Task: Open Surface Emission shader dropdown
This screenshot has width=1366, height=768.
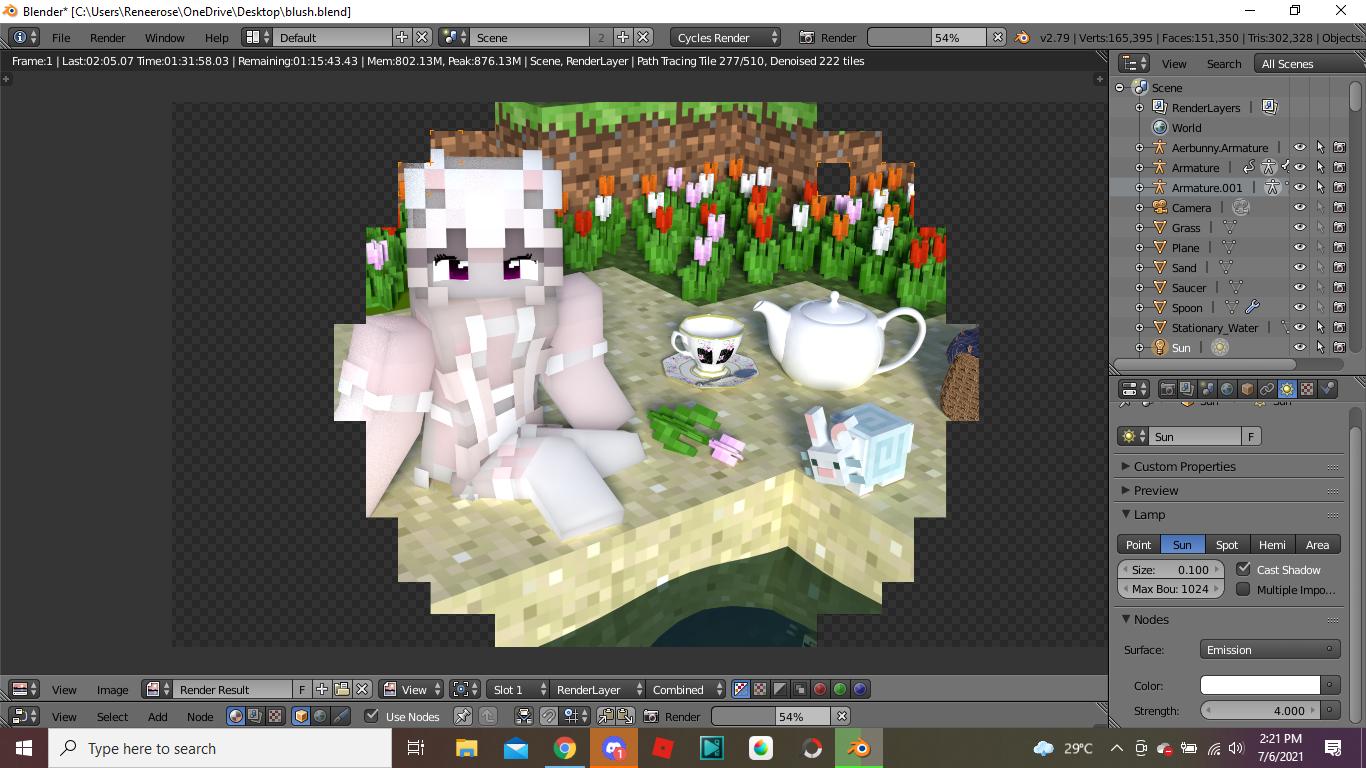Action: coord(1270,649)
